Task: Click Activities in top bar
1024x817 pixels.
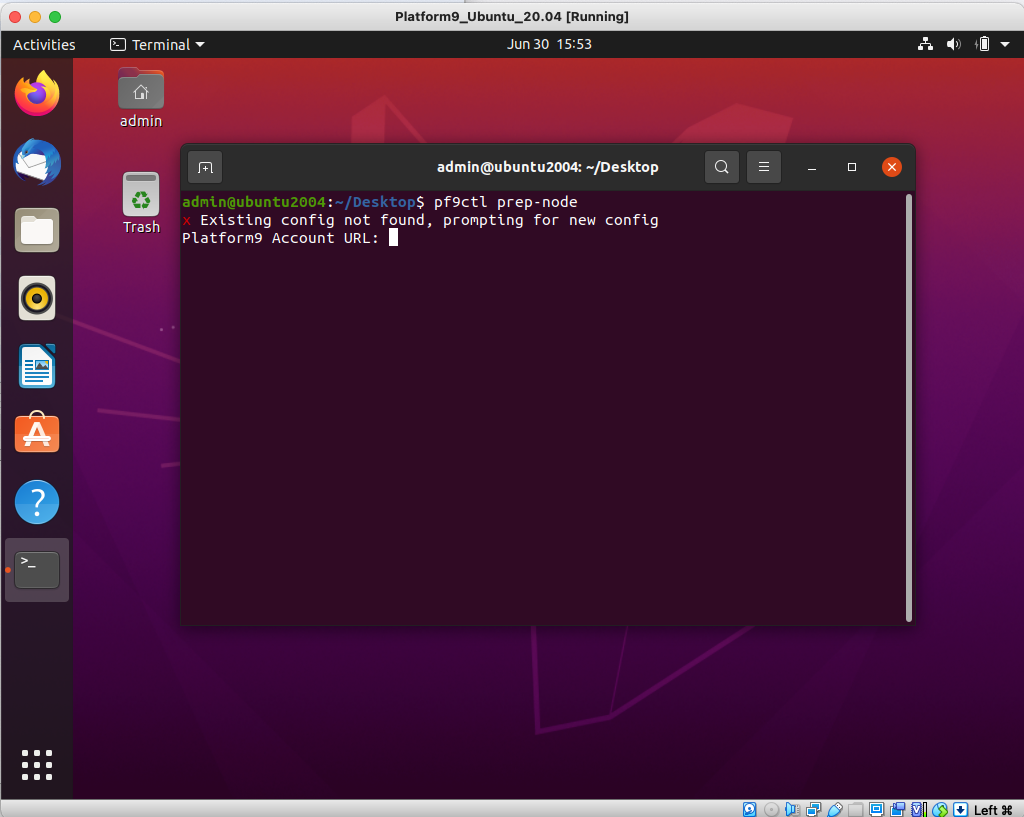Action: point(44,44)
